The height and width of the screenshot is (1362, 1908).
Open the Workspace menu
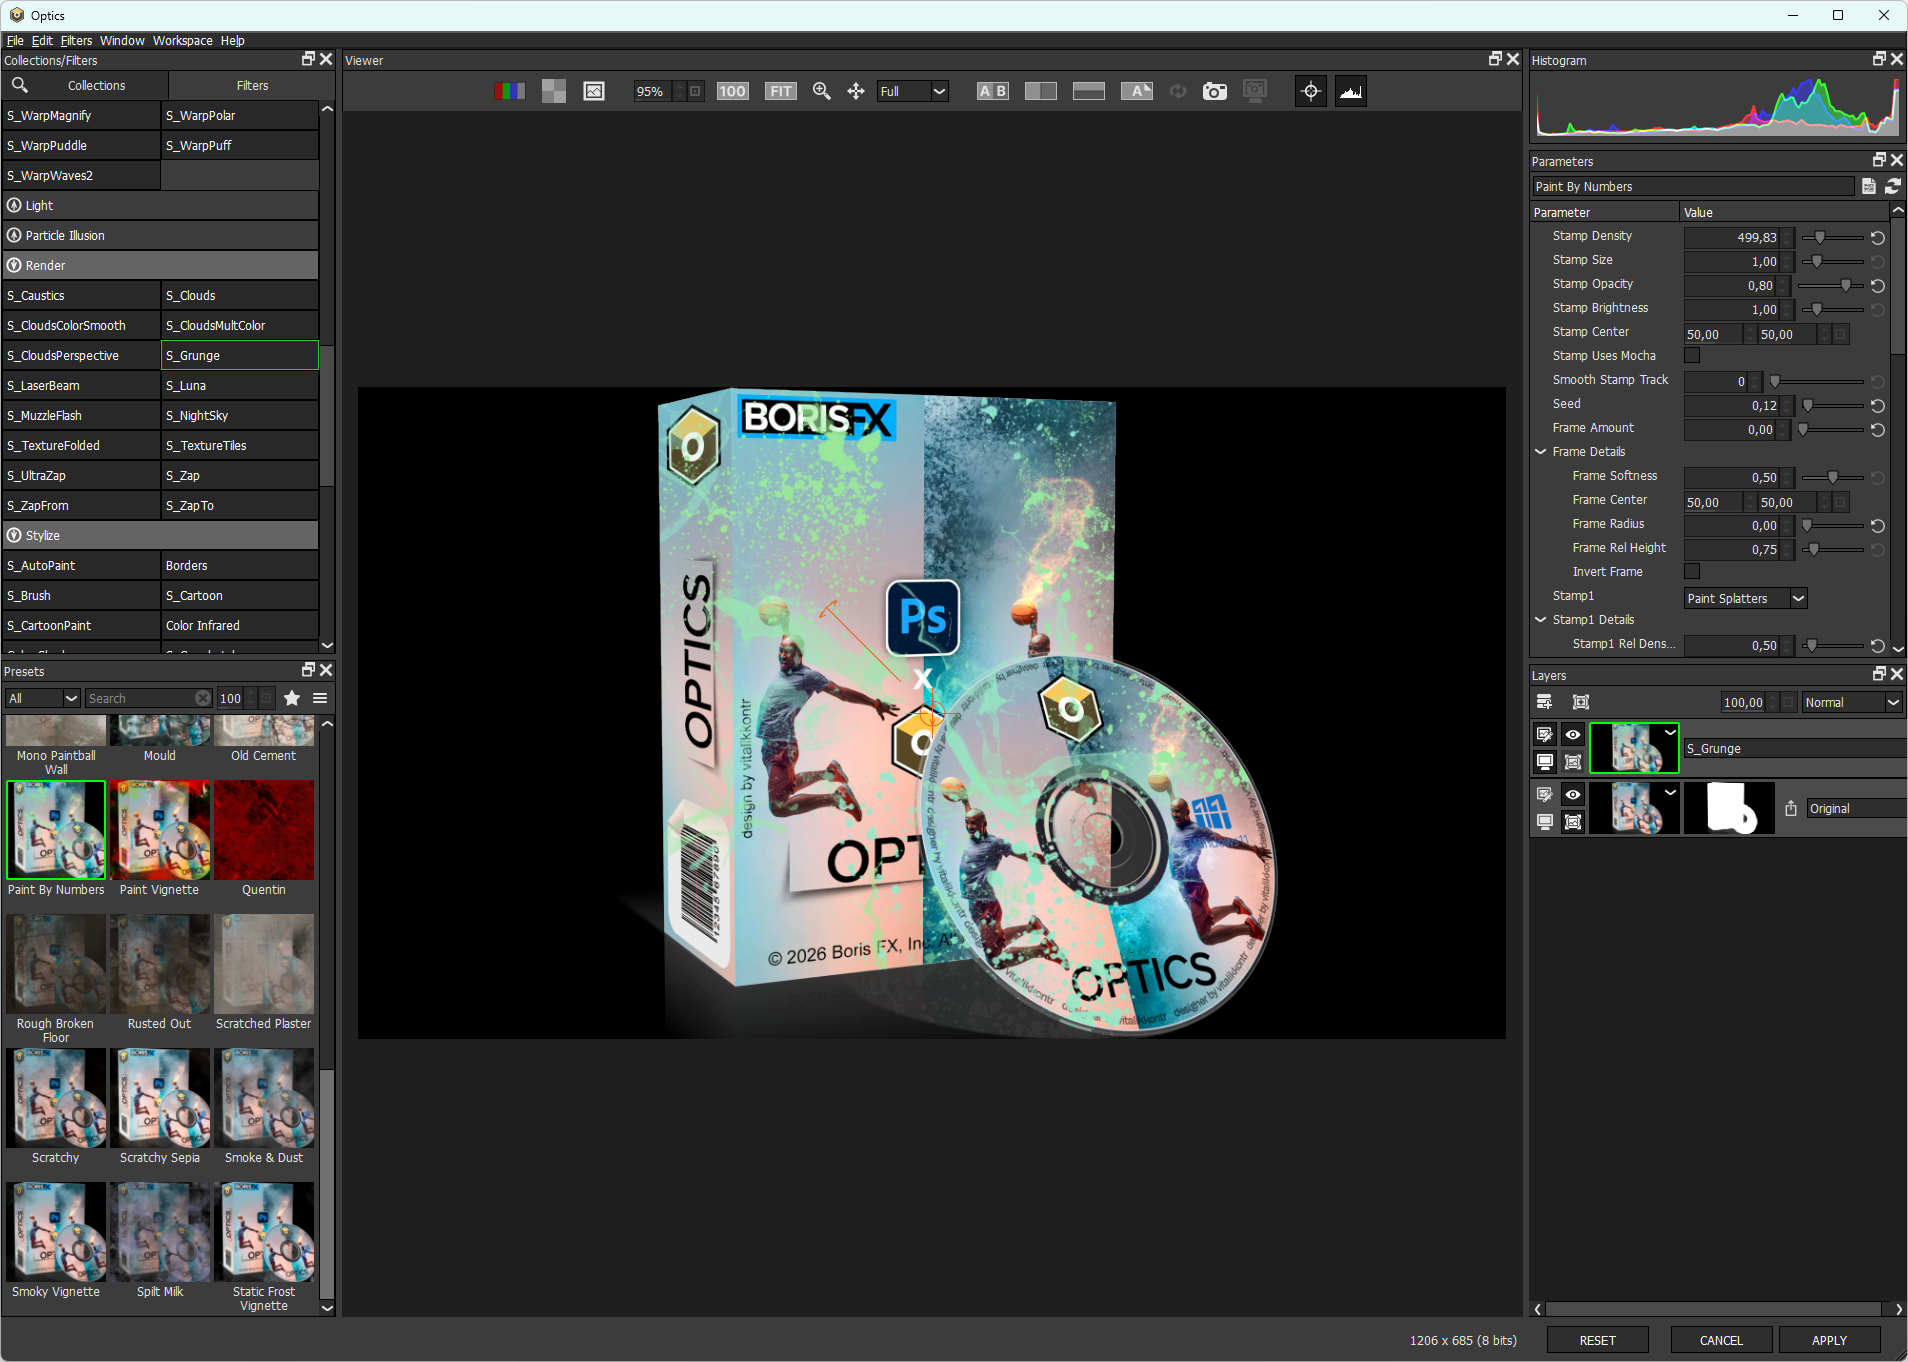[x=182, y=41]
